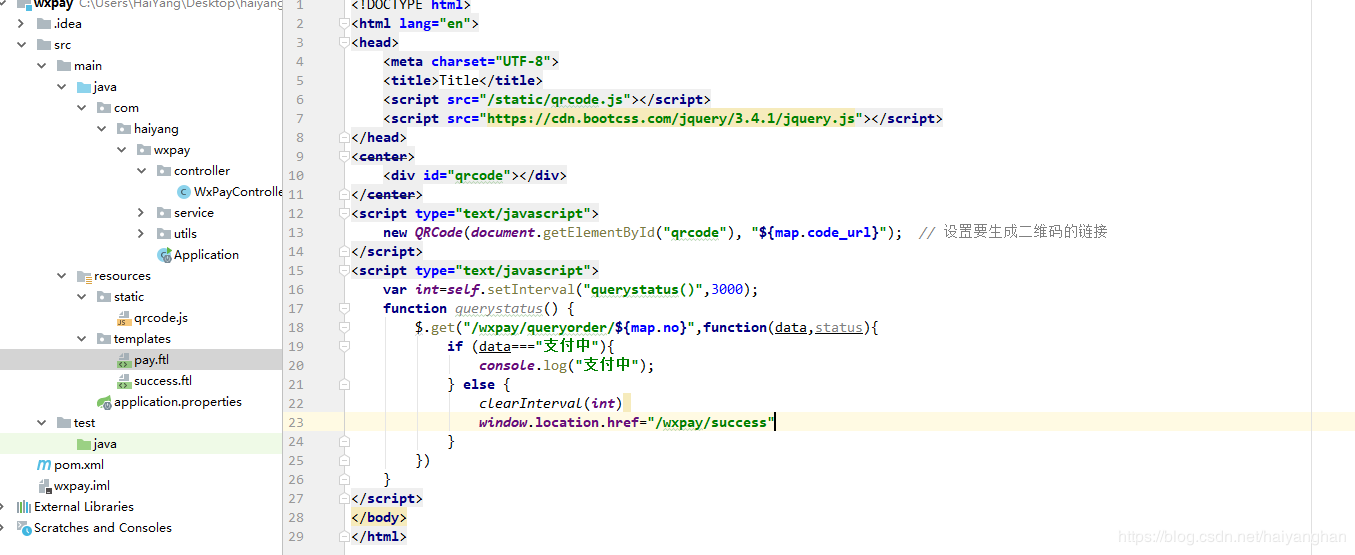Click the pay.ftl template file icon
Image resolution: width=1355 pixels, height=555 pixels.
(123, 360)
